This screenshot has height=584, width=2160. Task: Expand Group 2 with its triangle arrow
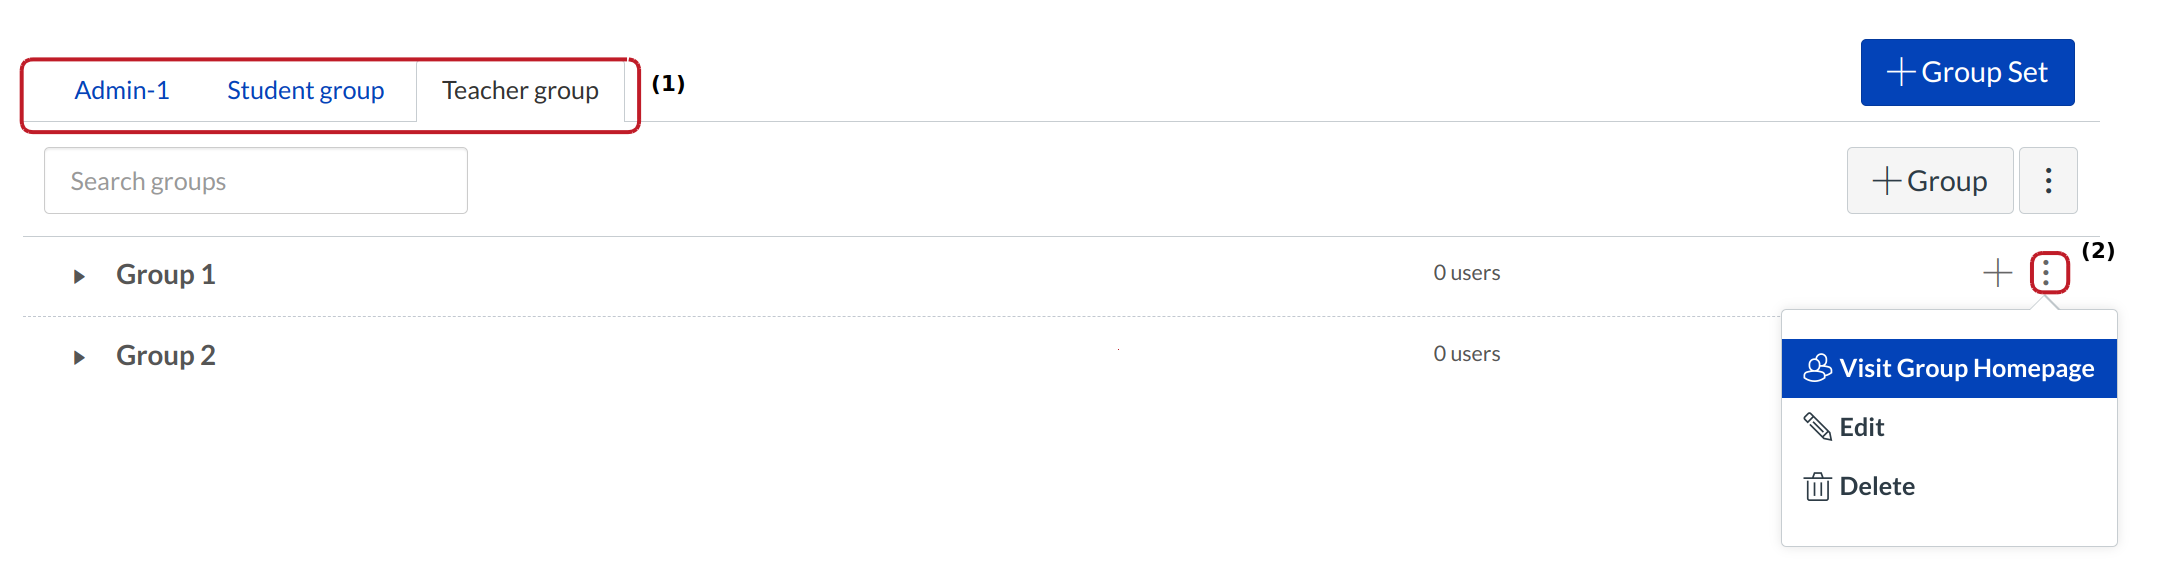click(x=79, y=357)
